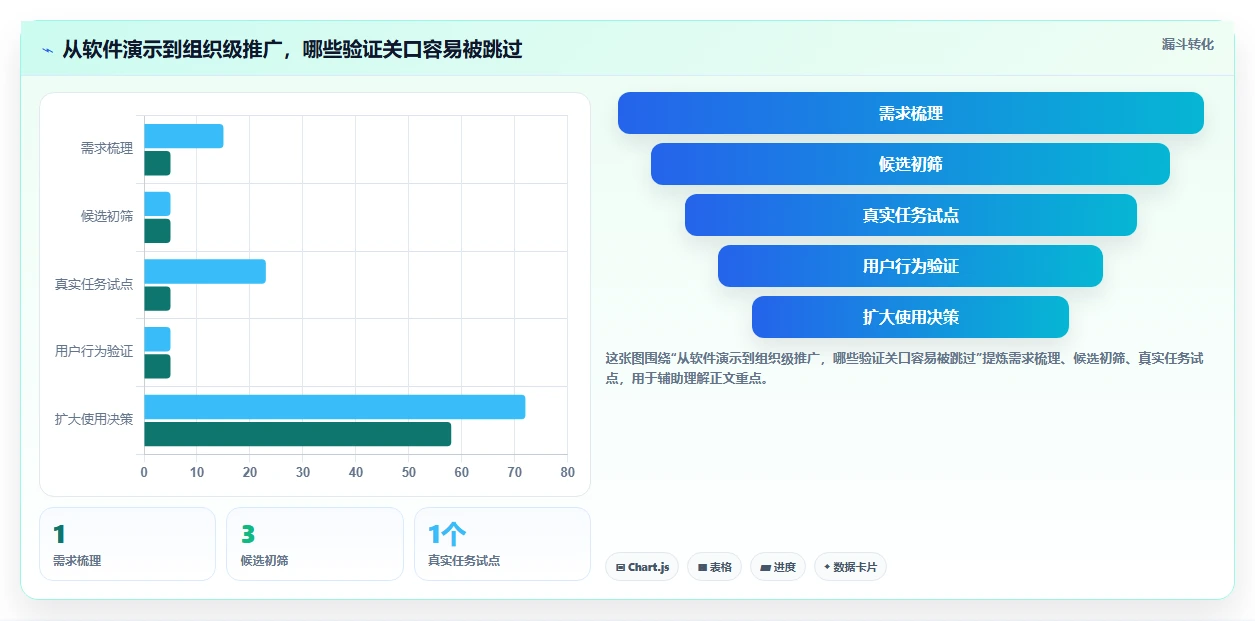The image size is (1255, 621).
Task: Click the x-axis value 0
Action: tap(144, 472)
